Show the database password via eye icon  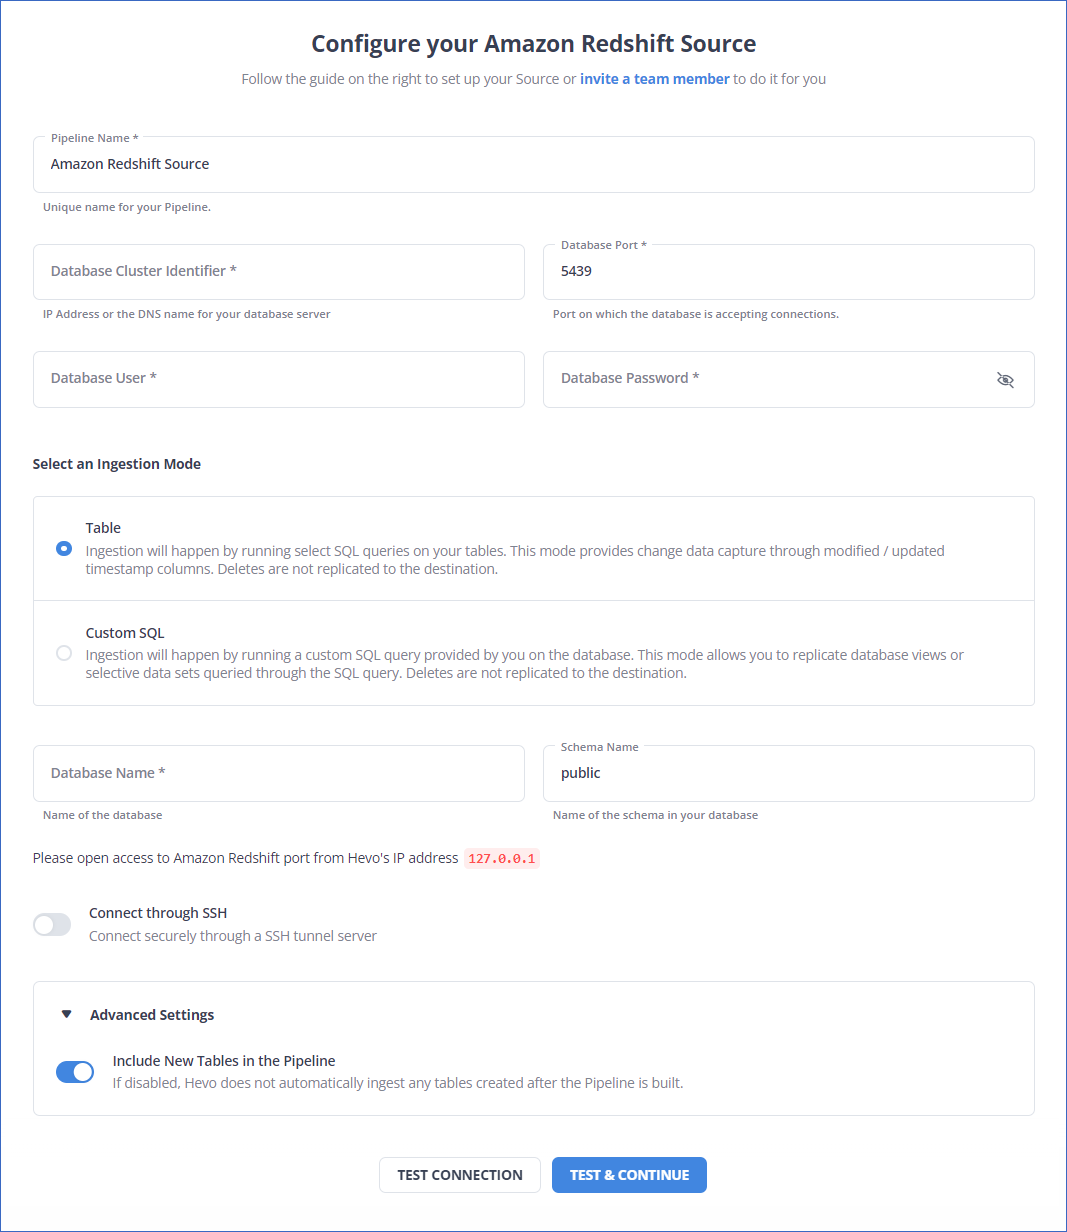[x=1005, y=380]
